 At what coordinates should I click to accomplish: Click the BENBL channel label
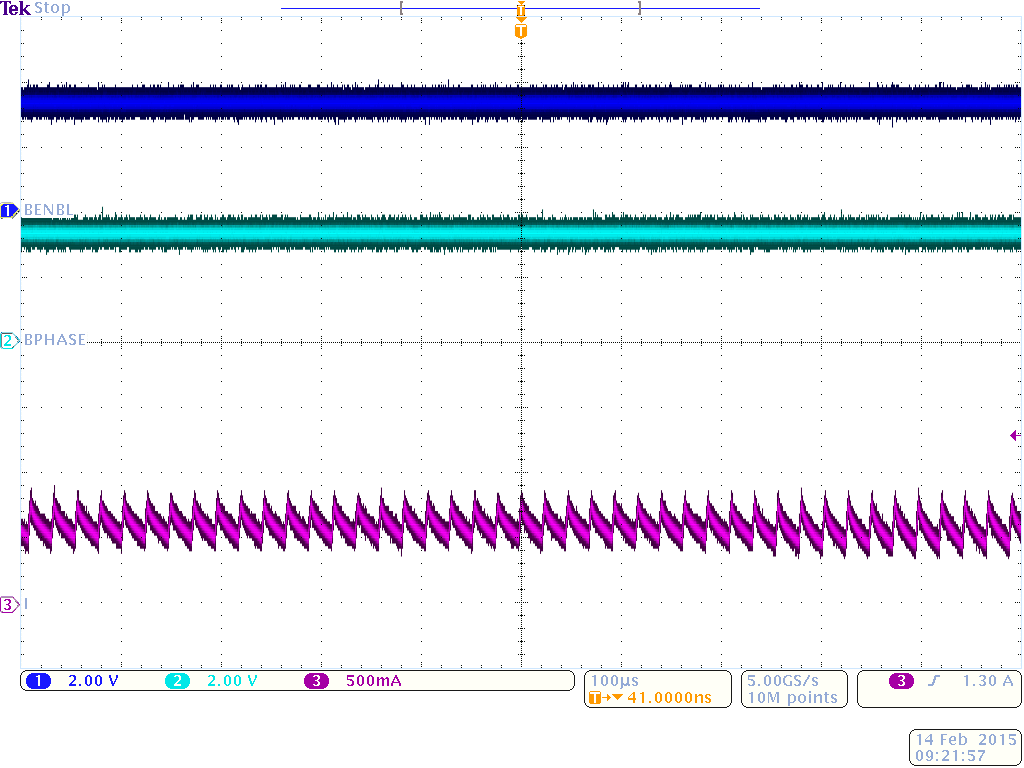(x=50, y=210)
